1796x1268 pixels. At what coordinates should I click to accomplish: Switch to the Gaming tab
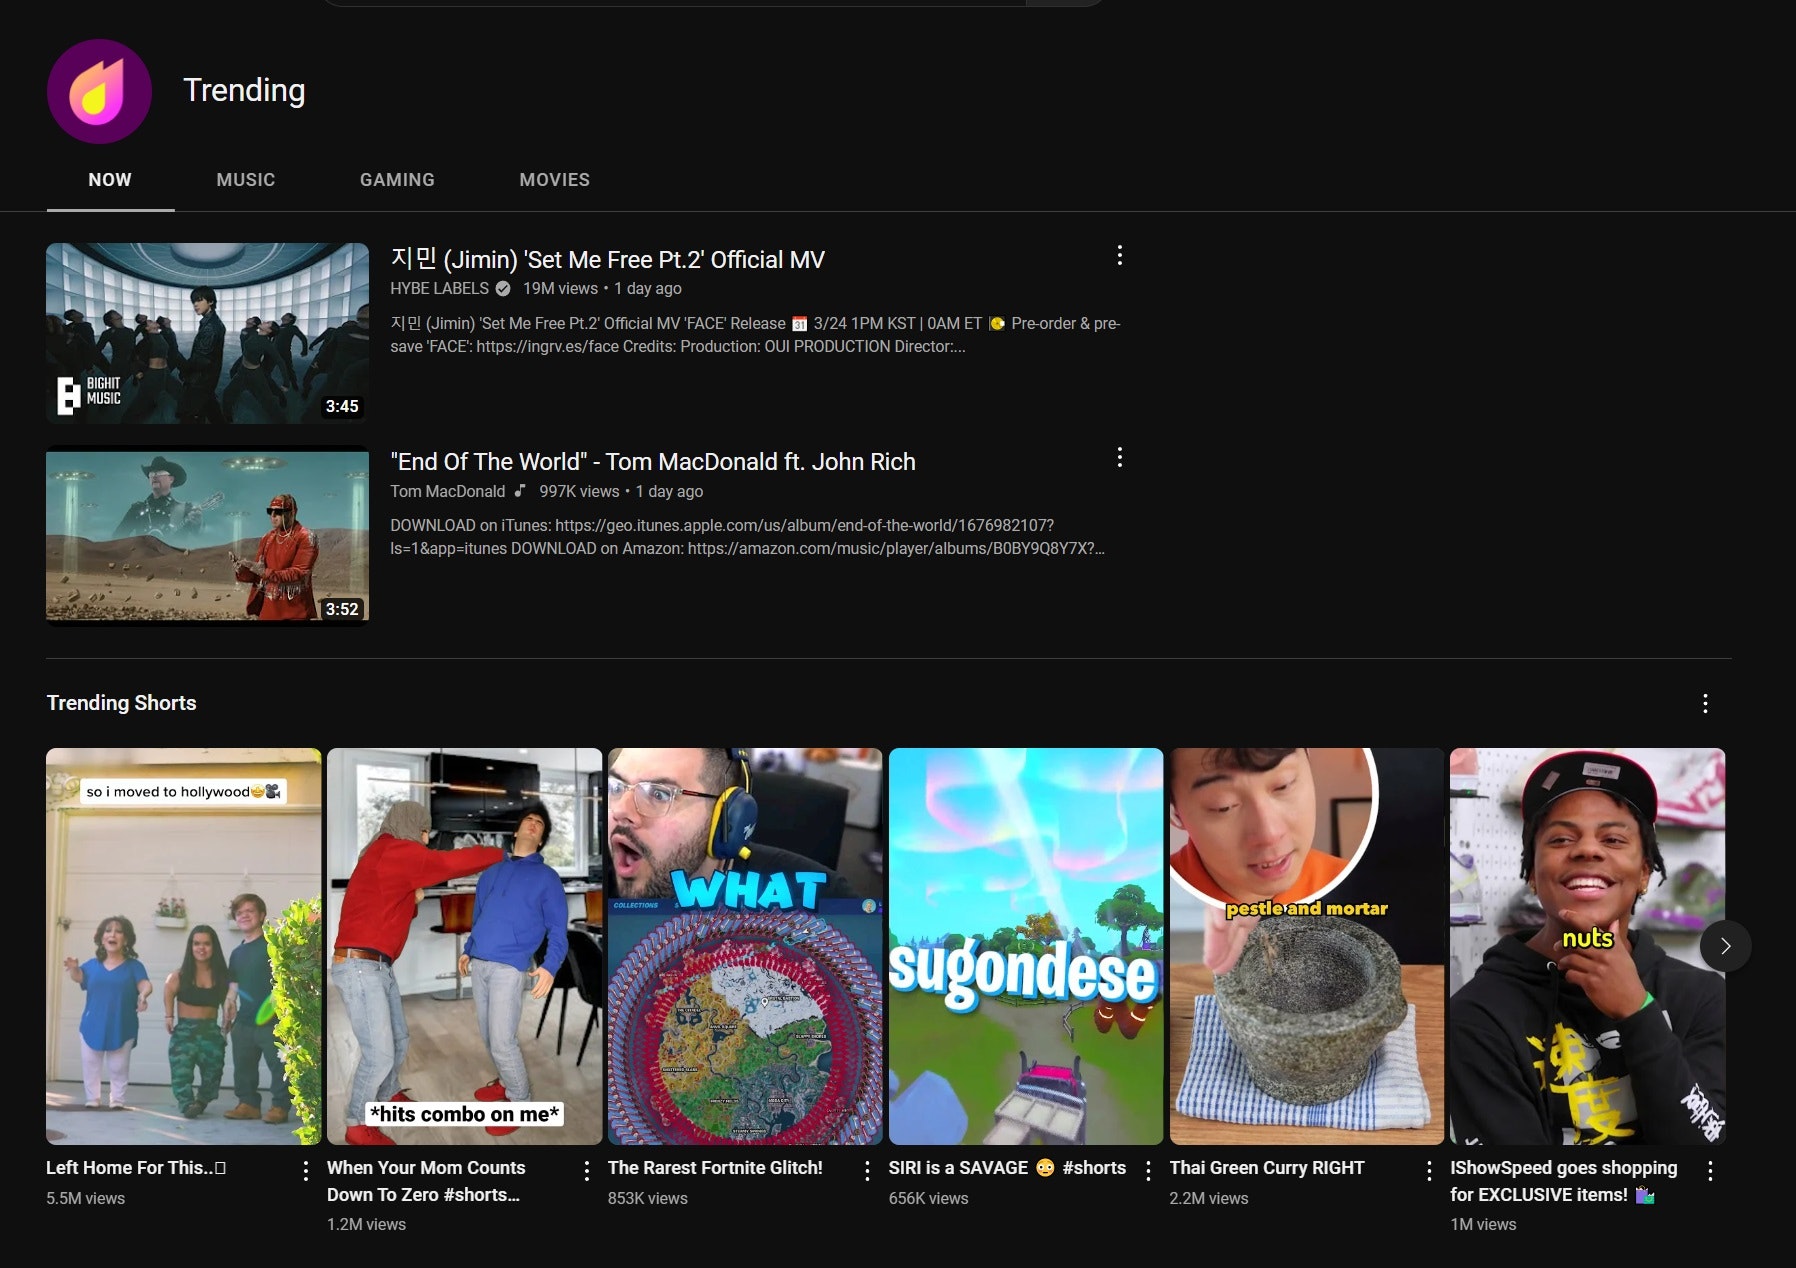397,180
